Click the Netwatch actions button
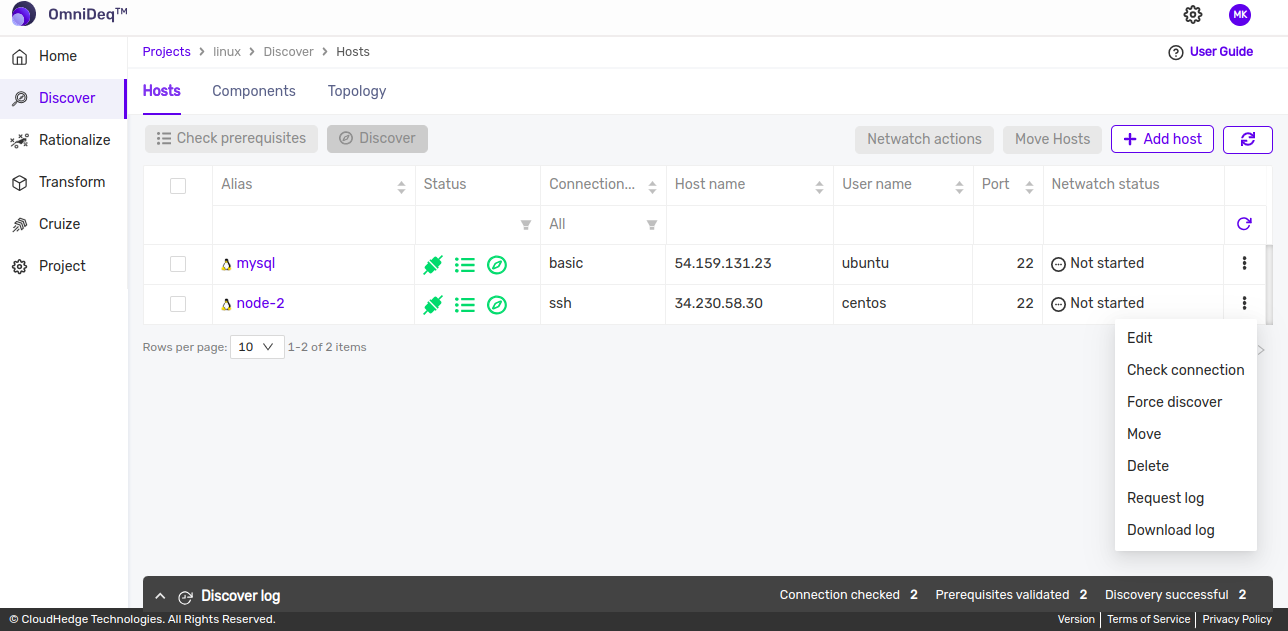Image resolution: width=1288 pixels, height=631 pixels. (x=924, y=139)
